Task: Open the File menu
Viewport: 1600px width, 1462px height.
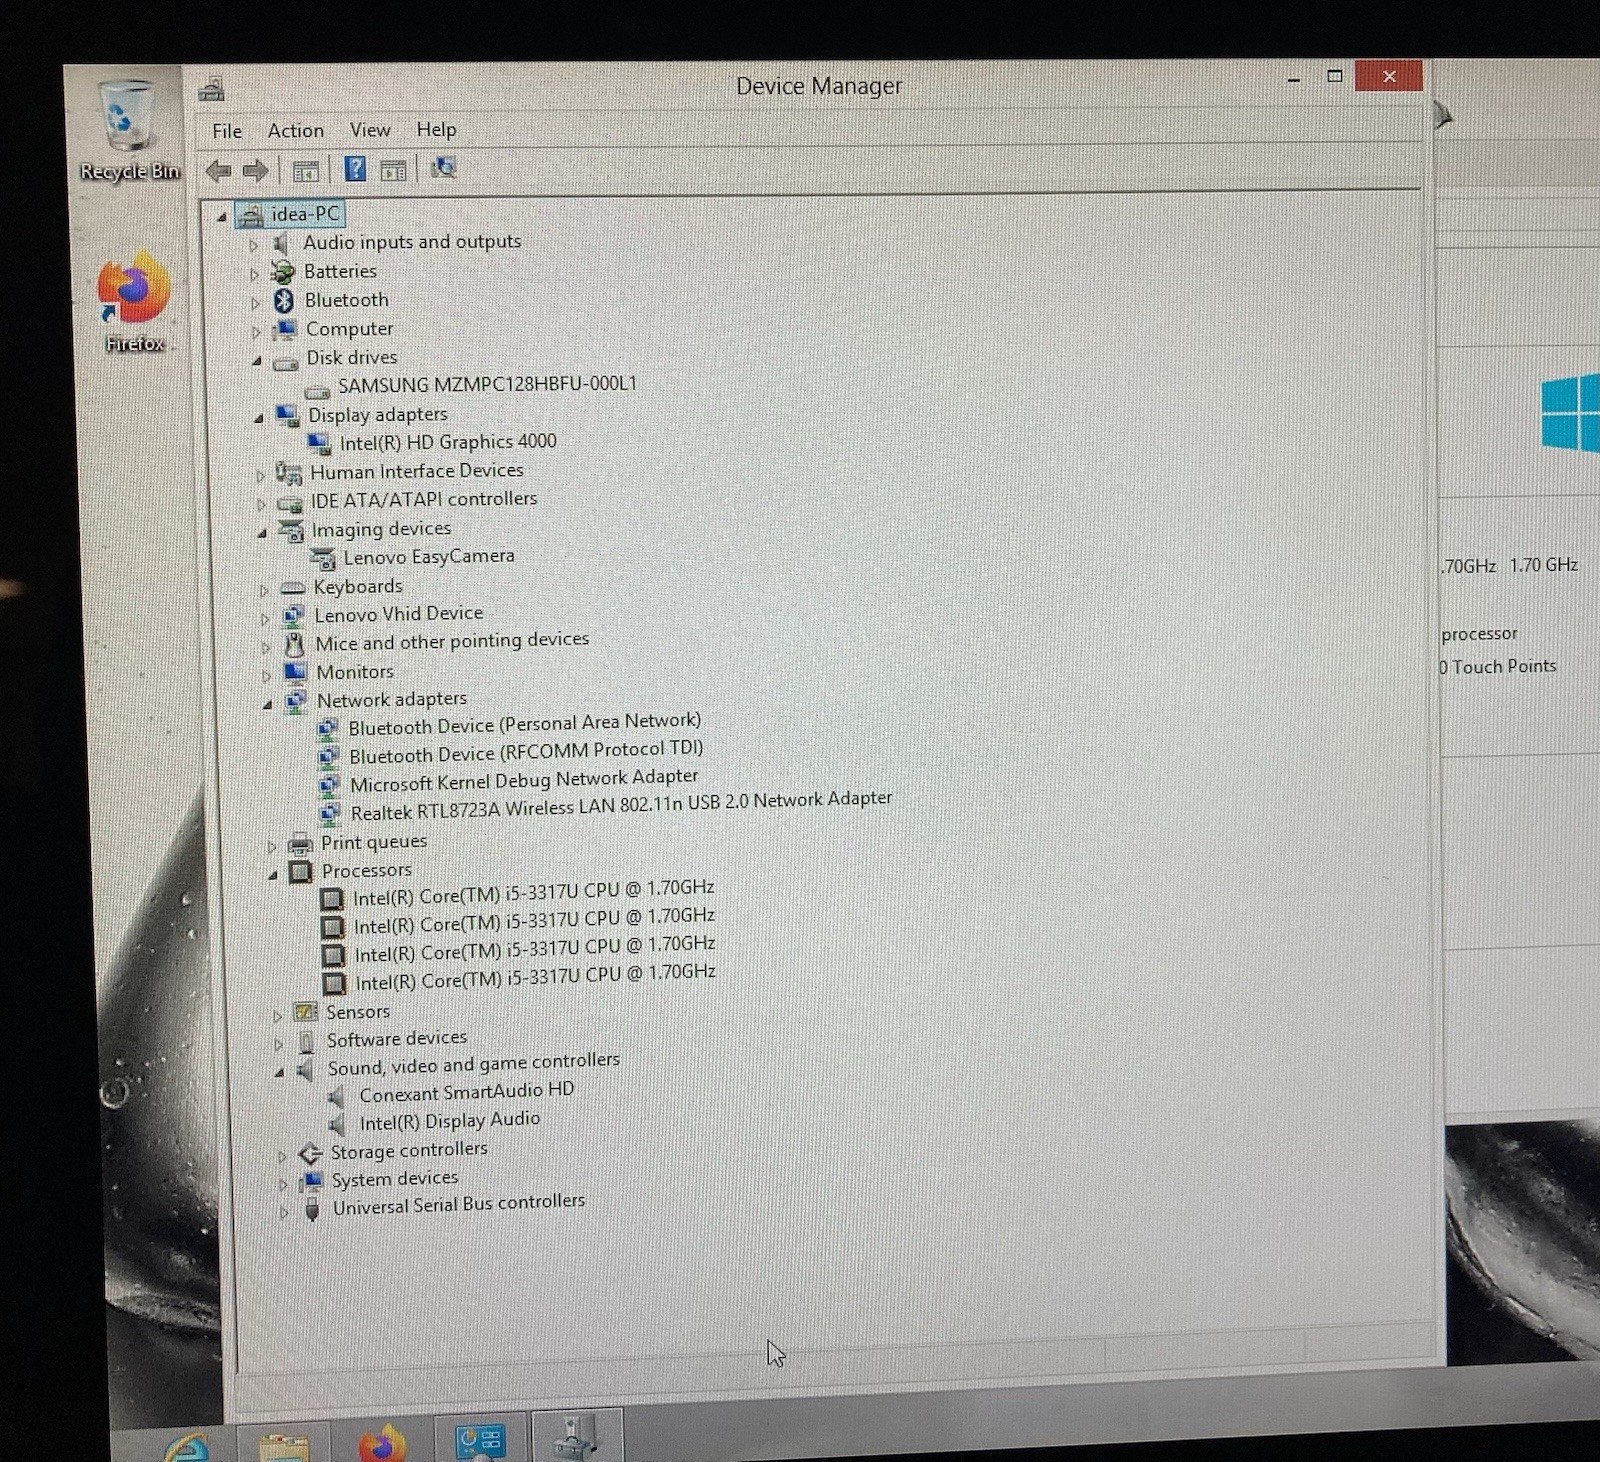Action: tap(227, 131)
